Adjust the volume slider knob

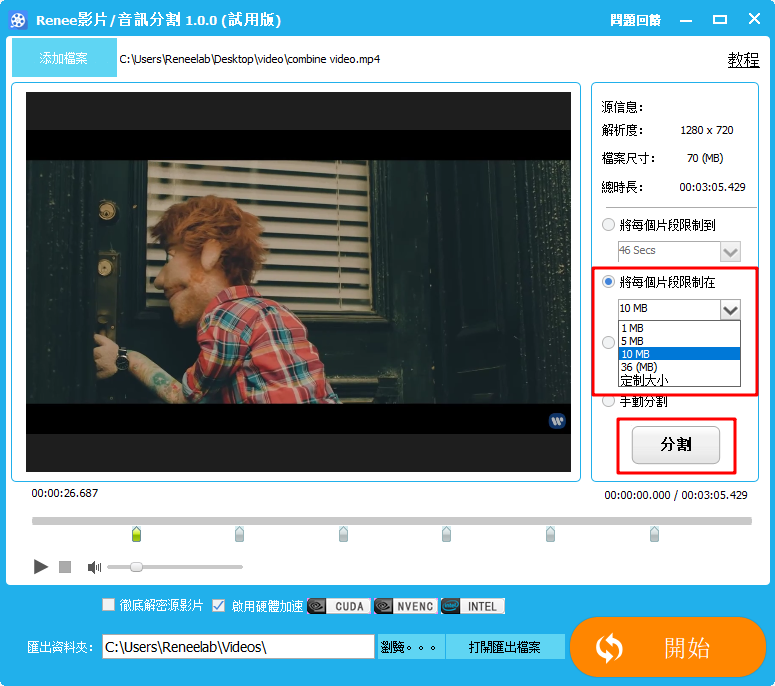pos(136,567)
